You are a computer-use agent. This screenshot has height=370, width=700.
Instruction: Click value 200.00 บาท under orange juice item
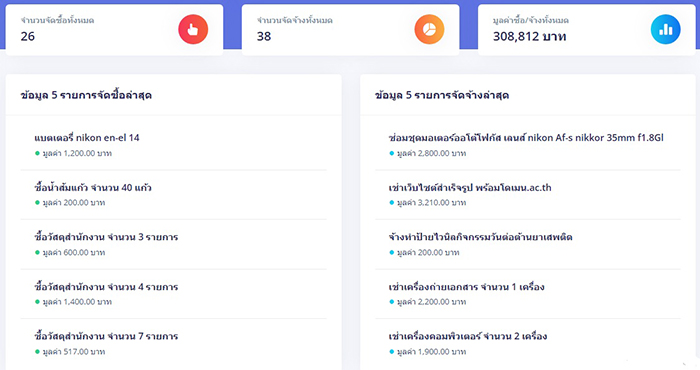[x=74, y=203]
